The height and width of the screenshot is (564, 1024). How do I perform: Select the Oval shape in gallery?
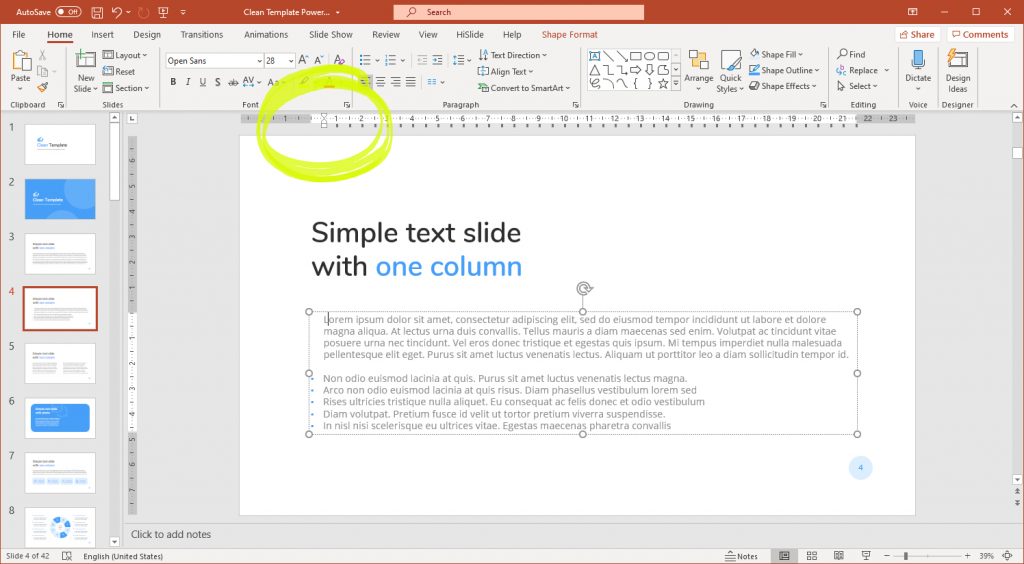click(649, 56)
